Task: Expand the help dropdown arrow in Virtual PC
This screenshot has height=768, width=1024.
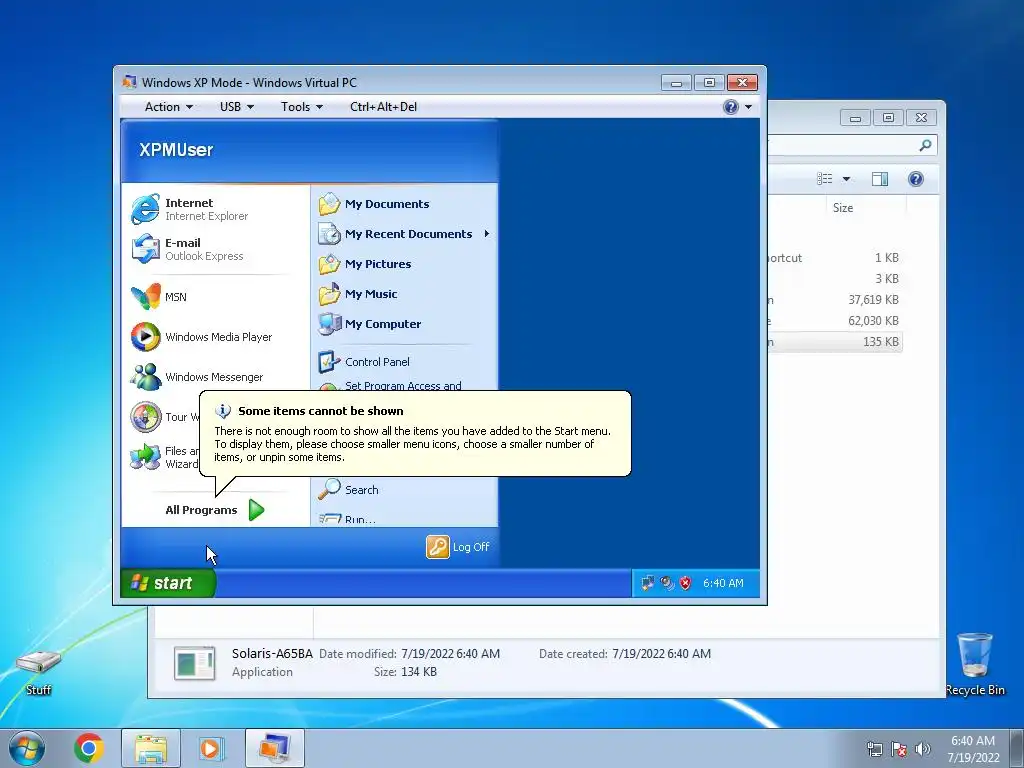Action: point(748,106)
